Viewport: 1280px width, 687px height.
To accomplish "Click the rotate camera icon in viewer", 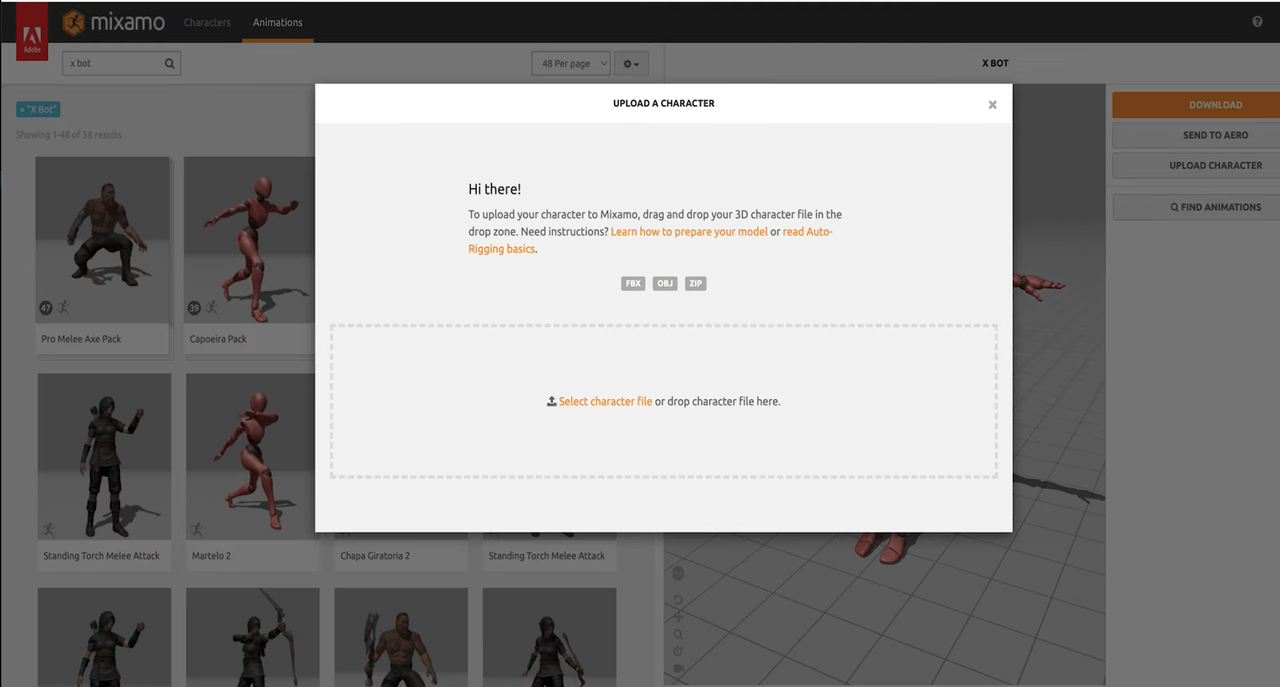I will tap(678, 600).
